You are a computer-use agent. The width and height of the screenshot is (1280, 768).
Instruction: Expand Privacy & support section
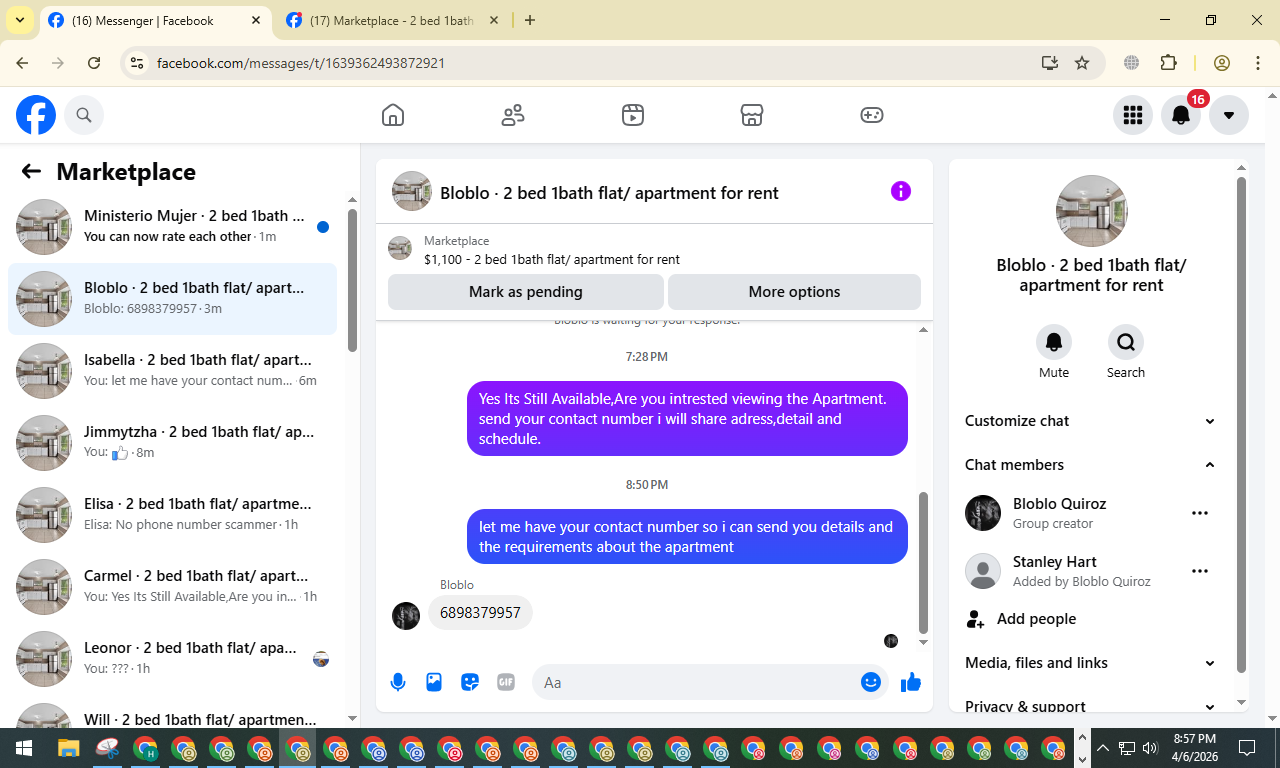coord(1091,706)
